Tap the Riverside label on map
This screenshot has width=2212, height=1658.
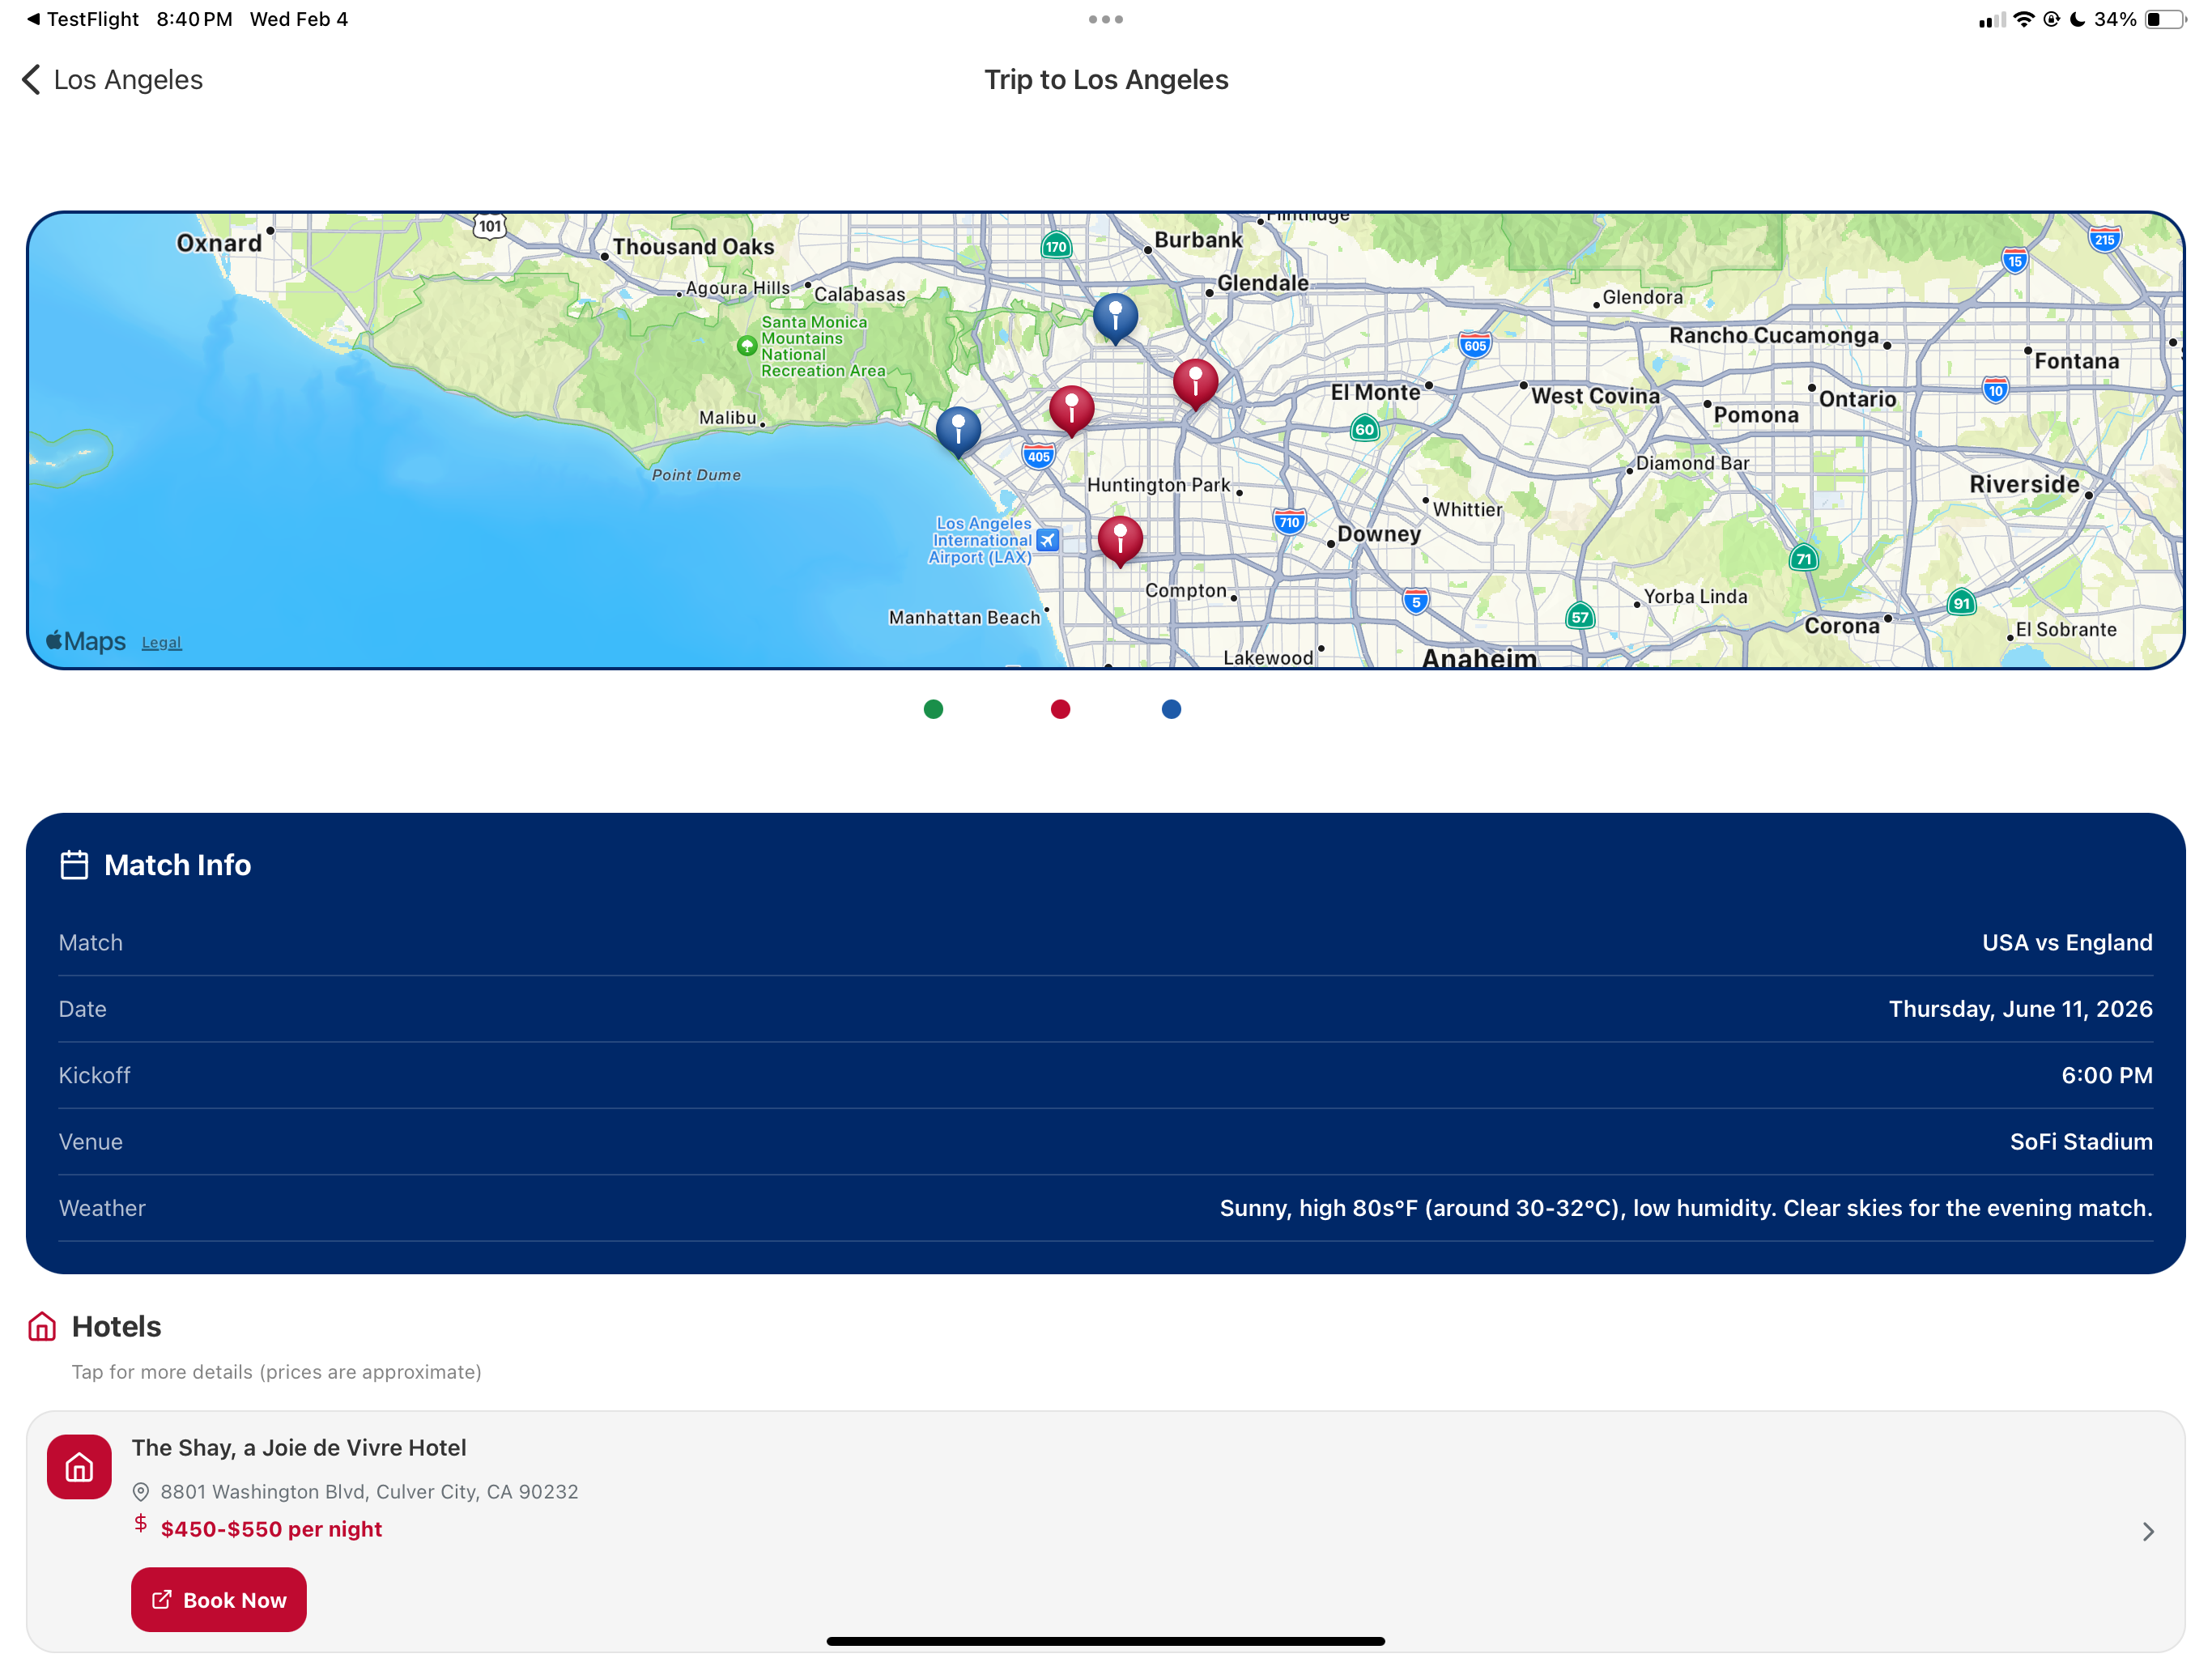2024,485
